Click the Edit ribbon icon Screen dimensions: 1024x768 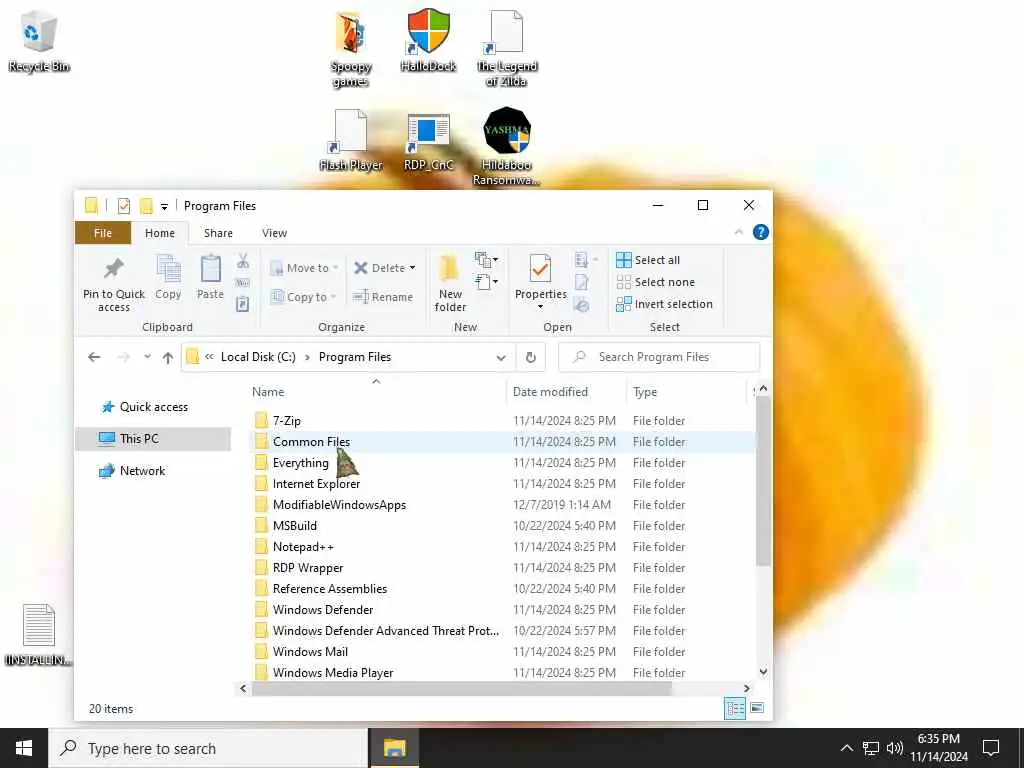point(582,282)
